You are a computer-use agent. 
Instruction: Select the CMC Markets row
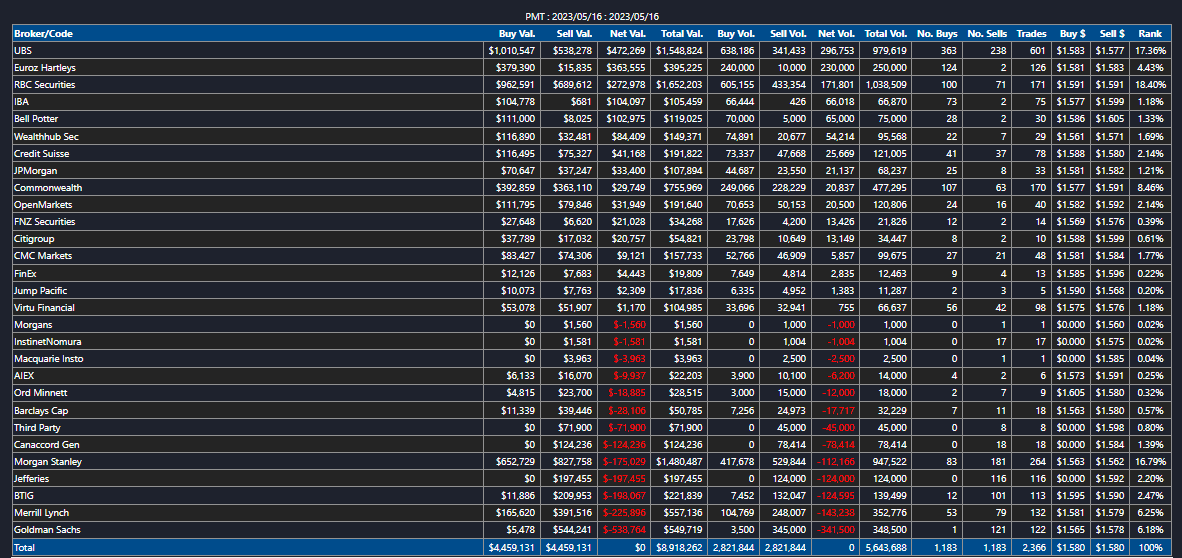click(591, 256)
